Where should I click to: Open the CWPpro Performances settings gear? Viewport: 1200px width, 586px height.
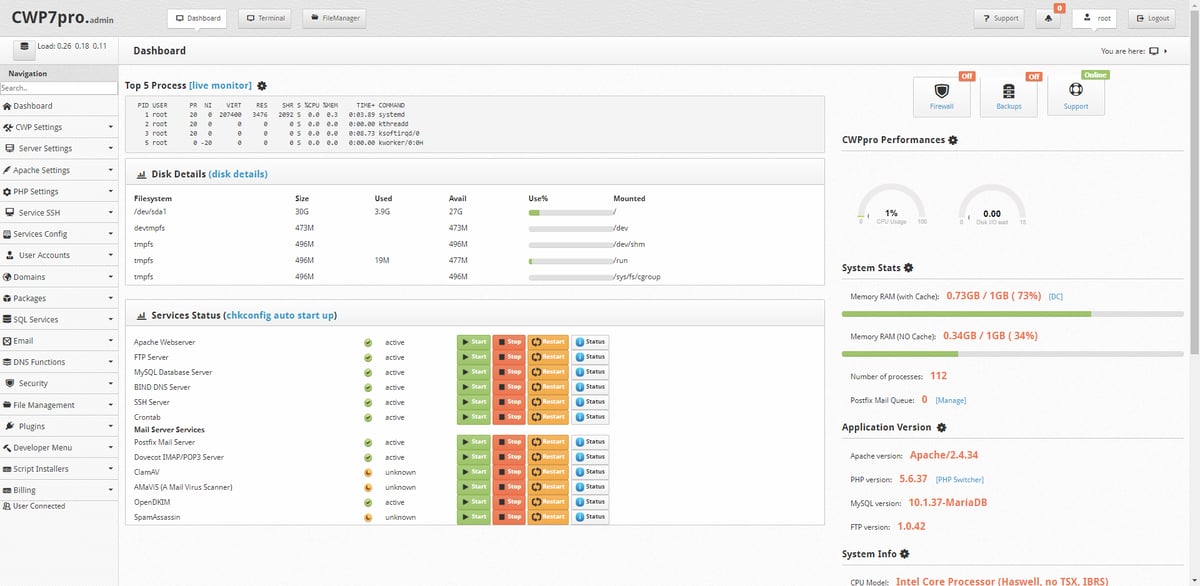[x=951, y=140]
